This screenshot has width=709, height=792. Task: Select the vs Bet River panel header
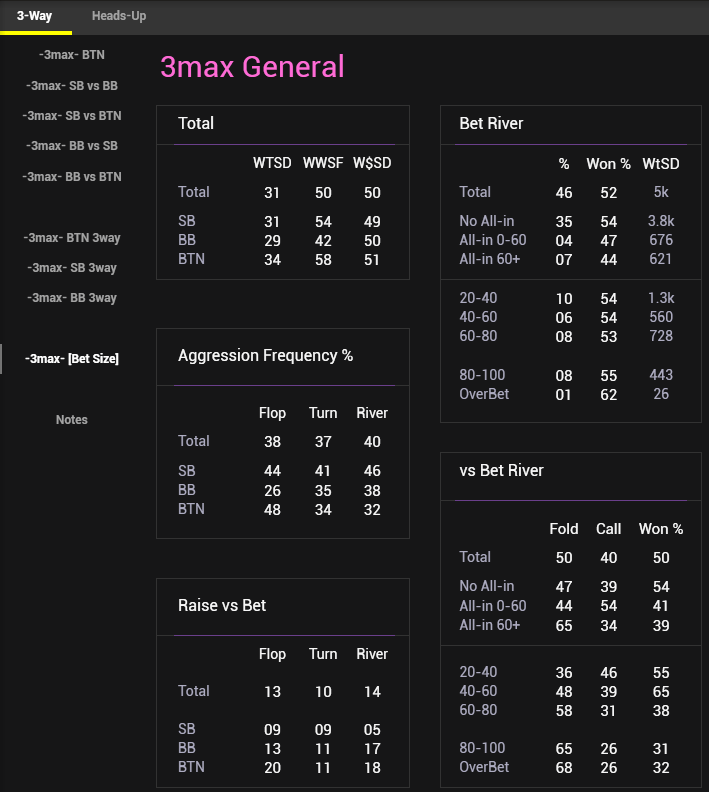[x=501, y=470]
